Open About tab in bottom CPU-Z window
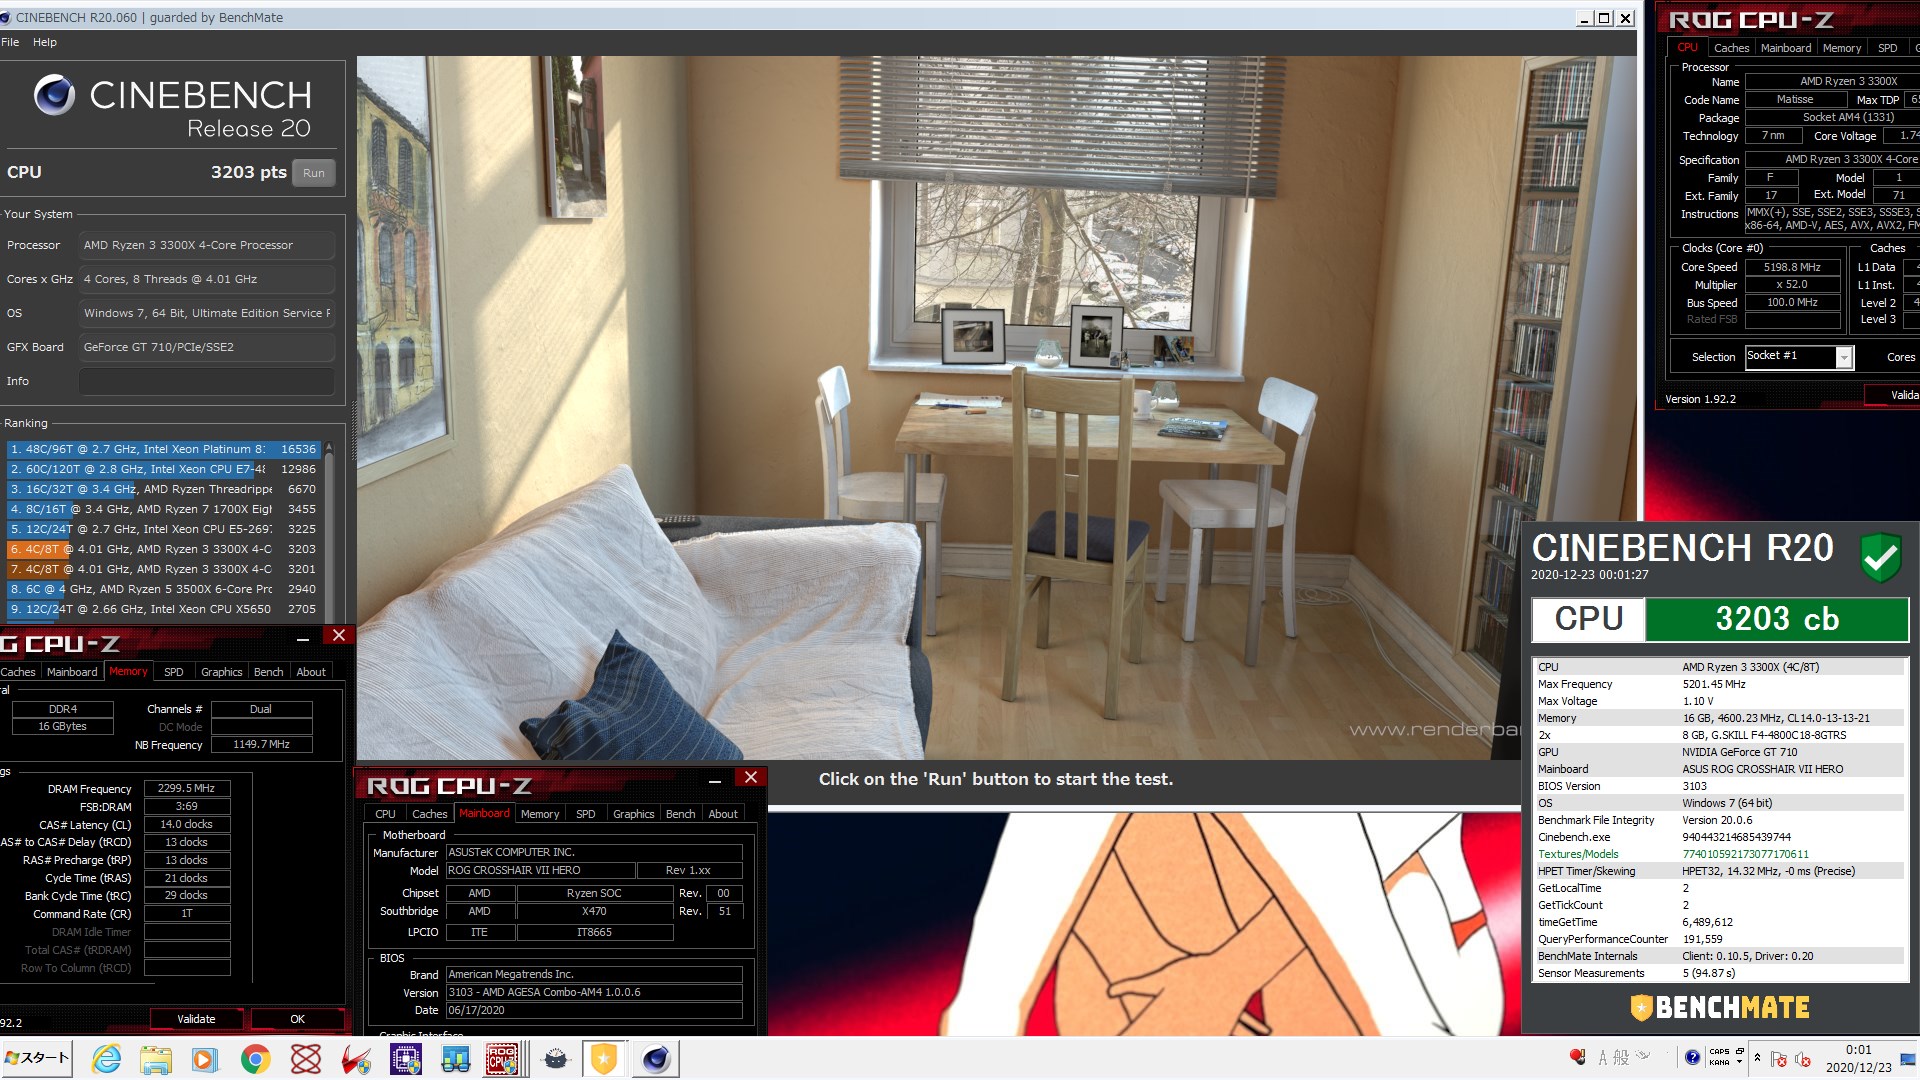The image size is (1920, 1080). [x=723, y=814]
